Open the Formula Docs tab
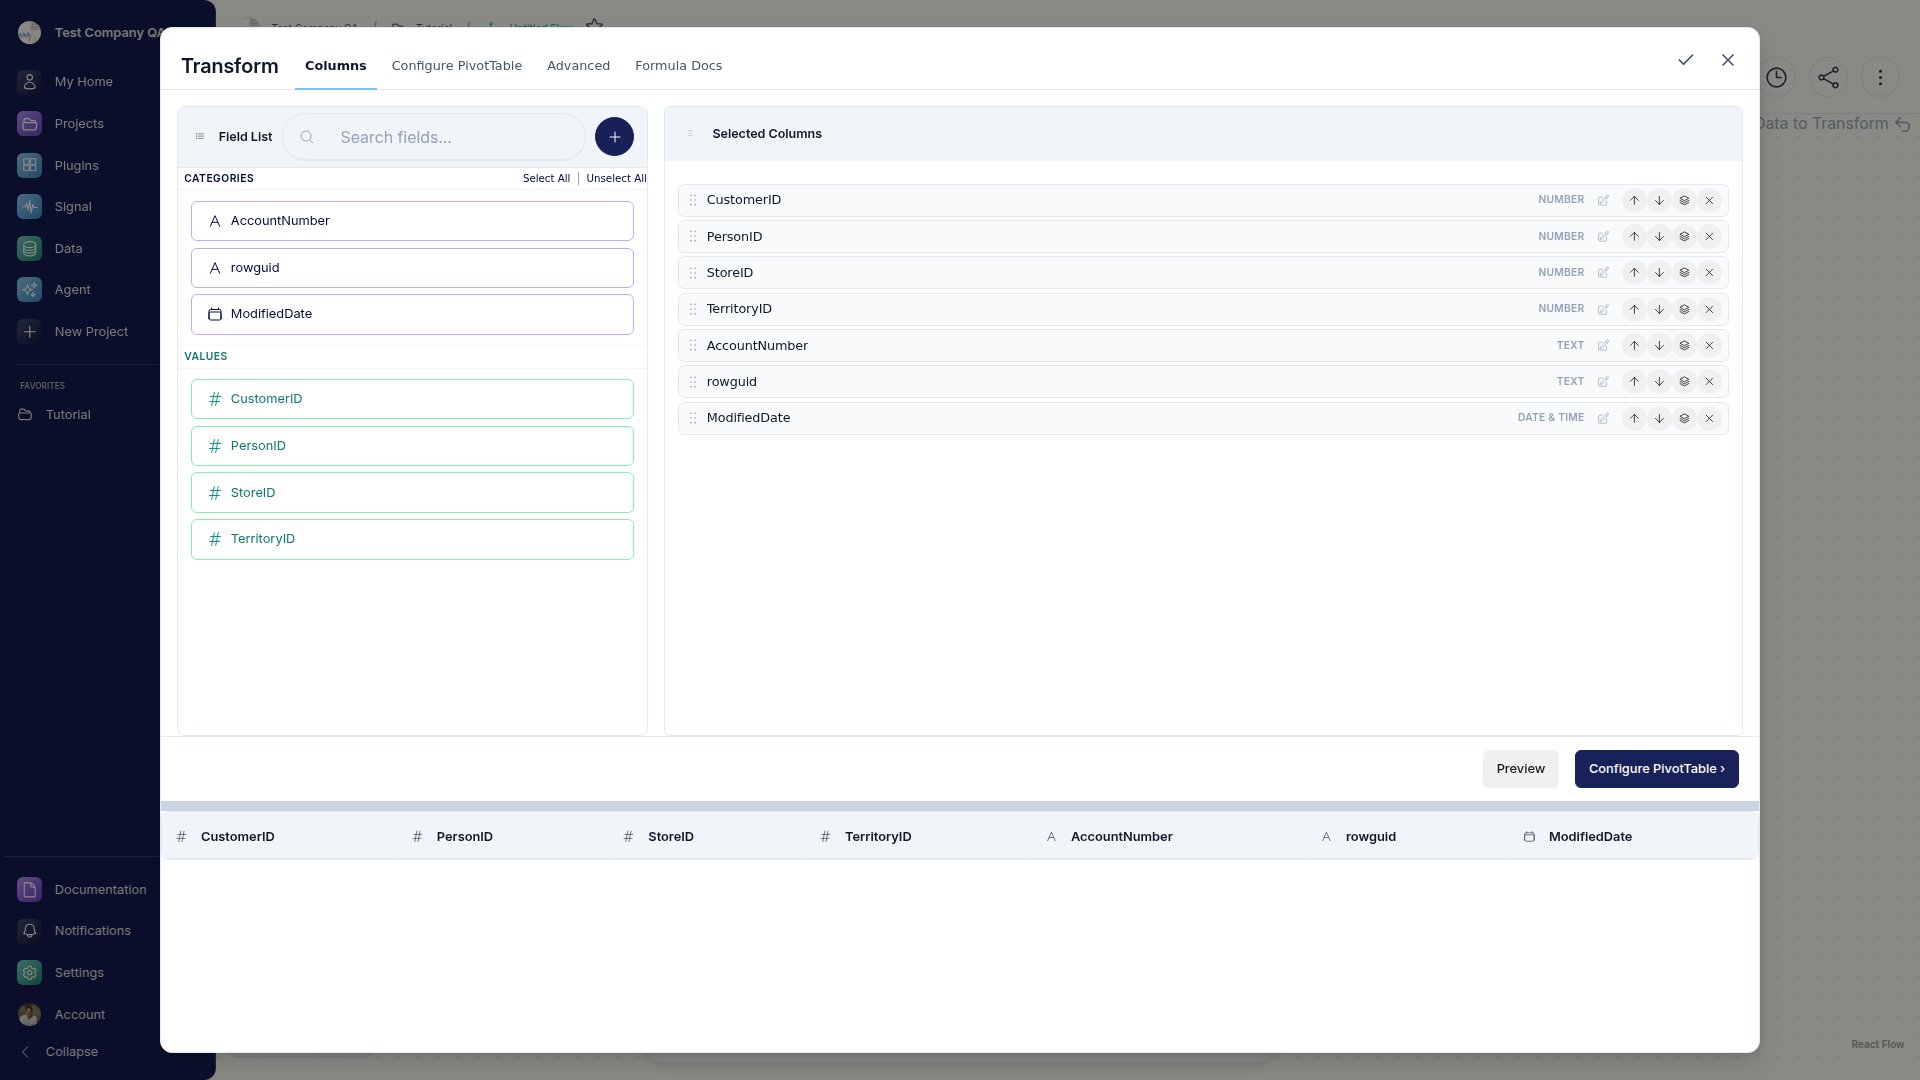The image size is (1920, 1080). (678, 66)
